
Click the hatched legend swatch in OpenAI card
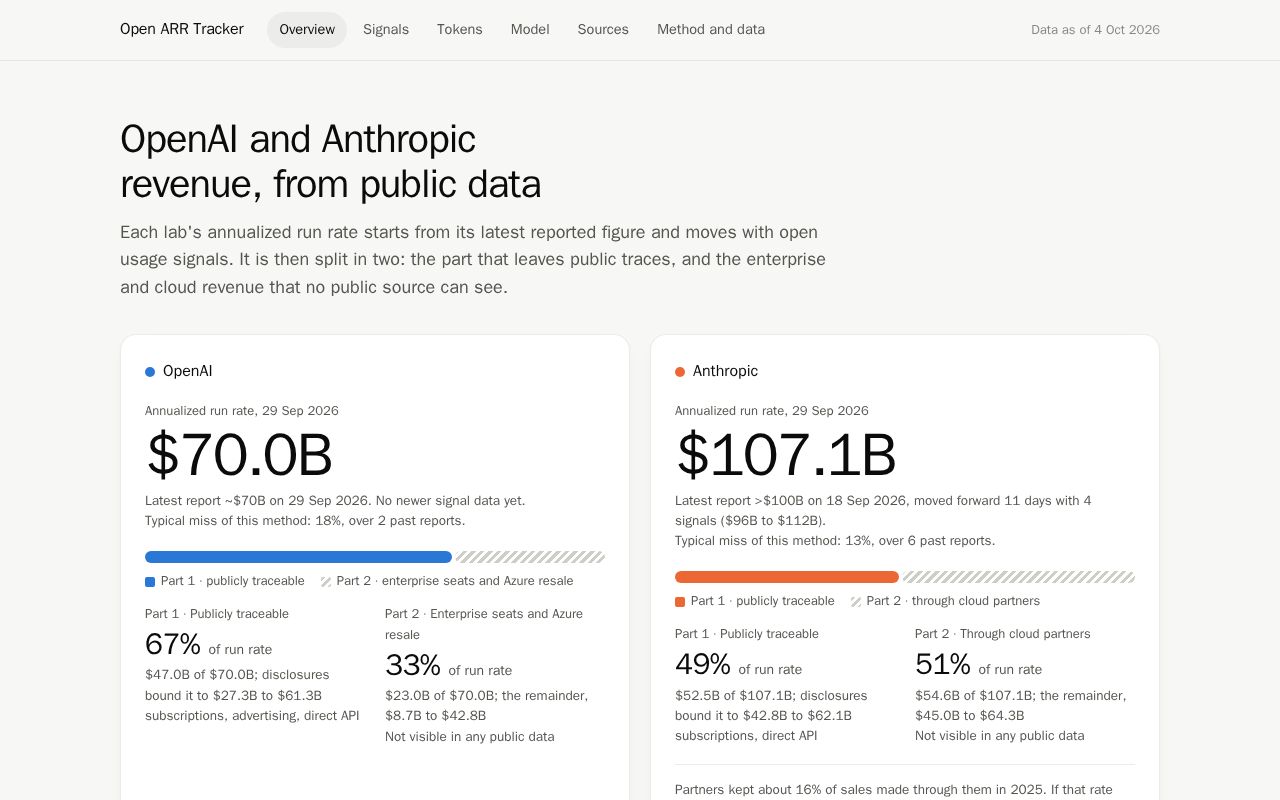[x=326, y=582]
